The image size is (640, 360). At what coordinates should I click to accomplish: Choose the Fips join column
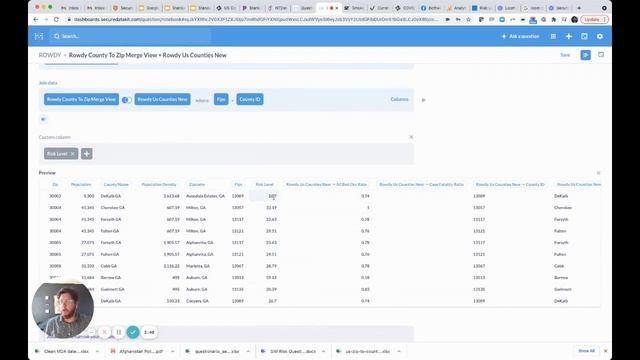coord(221,99)
